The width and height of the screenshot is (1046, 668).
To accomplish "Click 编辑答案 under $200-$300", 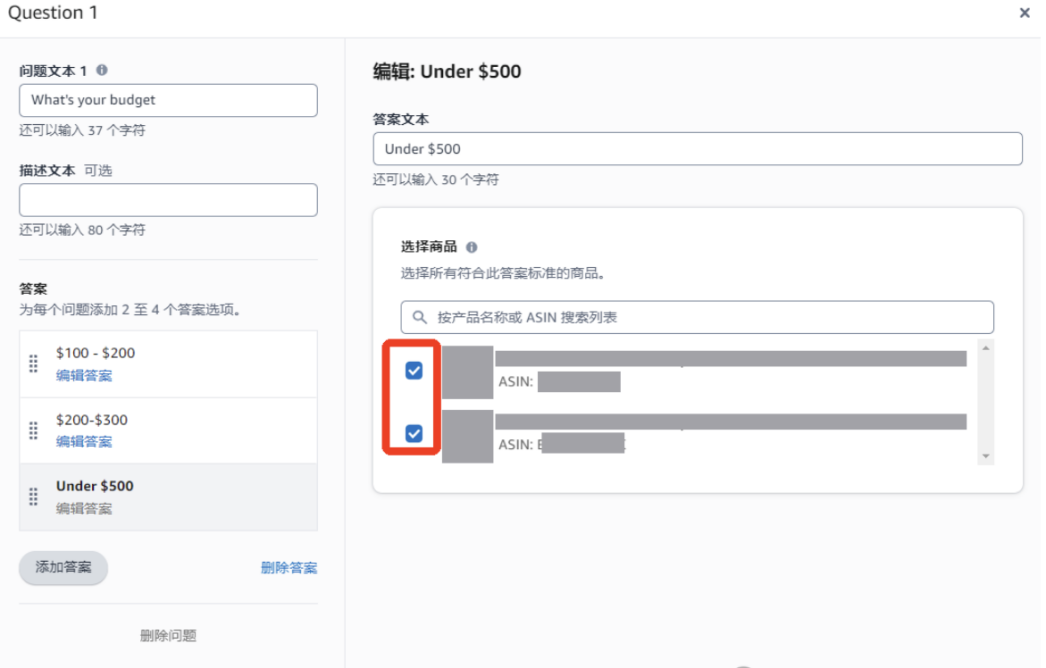I will point(84,442).
